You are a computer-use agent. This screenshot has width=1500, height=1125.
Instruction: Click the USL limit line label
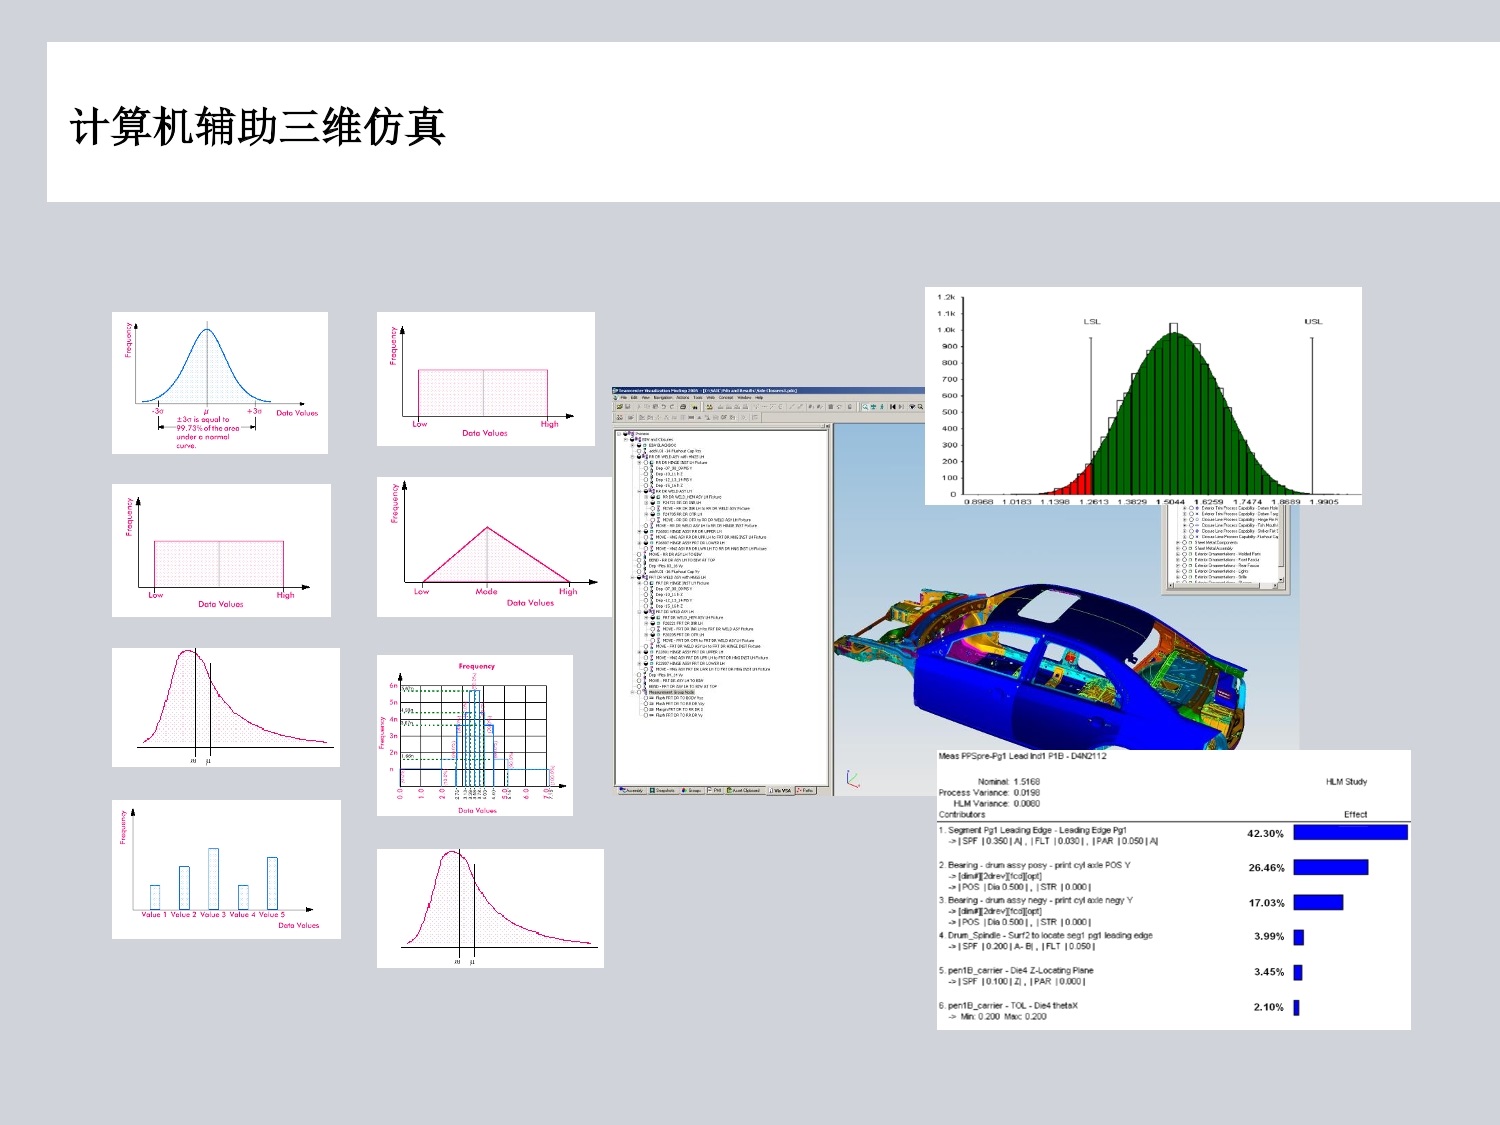tap(1313, 321)
